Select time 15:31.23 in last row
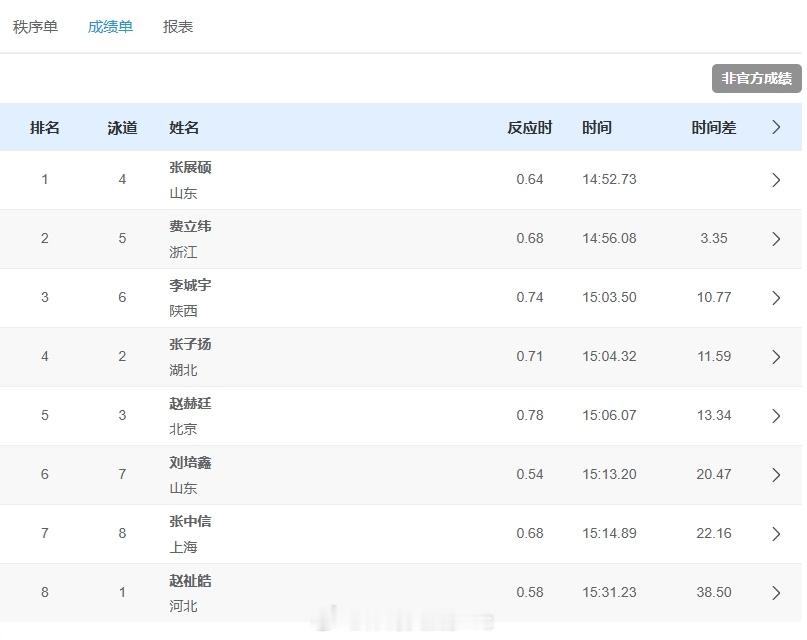Screen dimensions: 807x640 coord(609,592)
